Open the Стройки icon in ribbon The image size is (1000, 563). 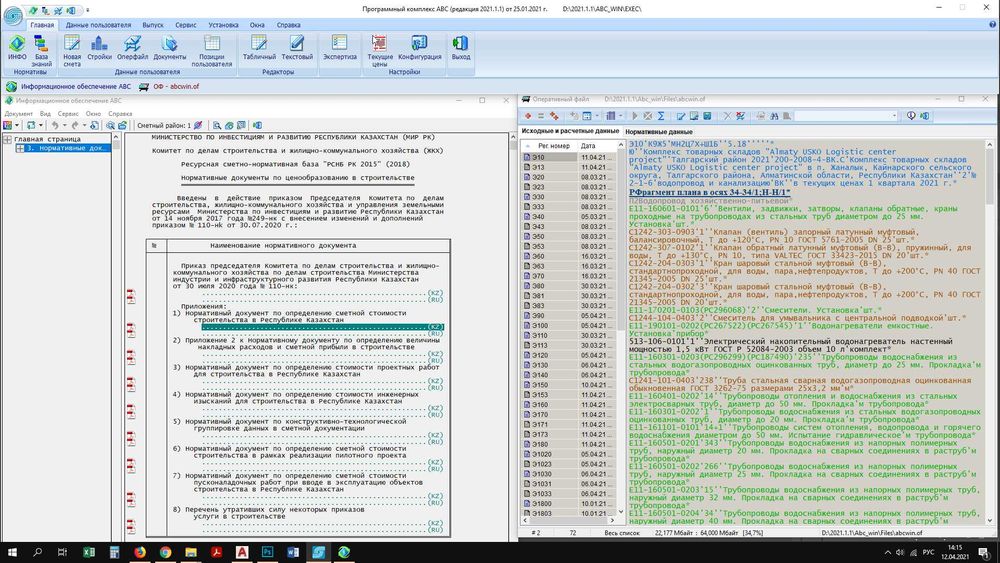(99, 46)
